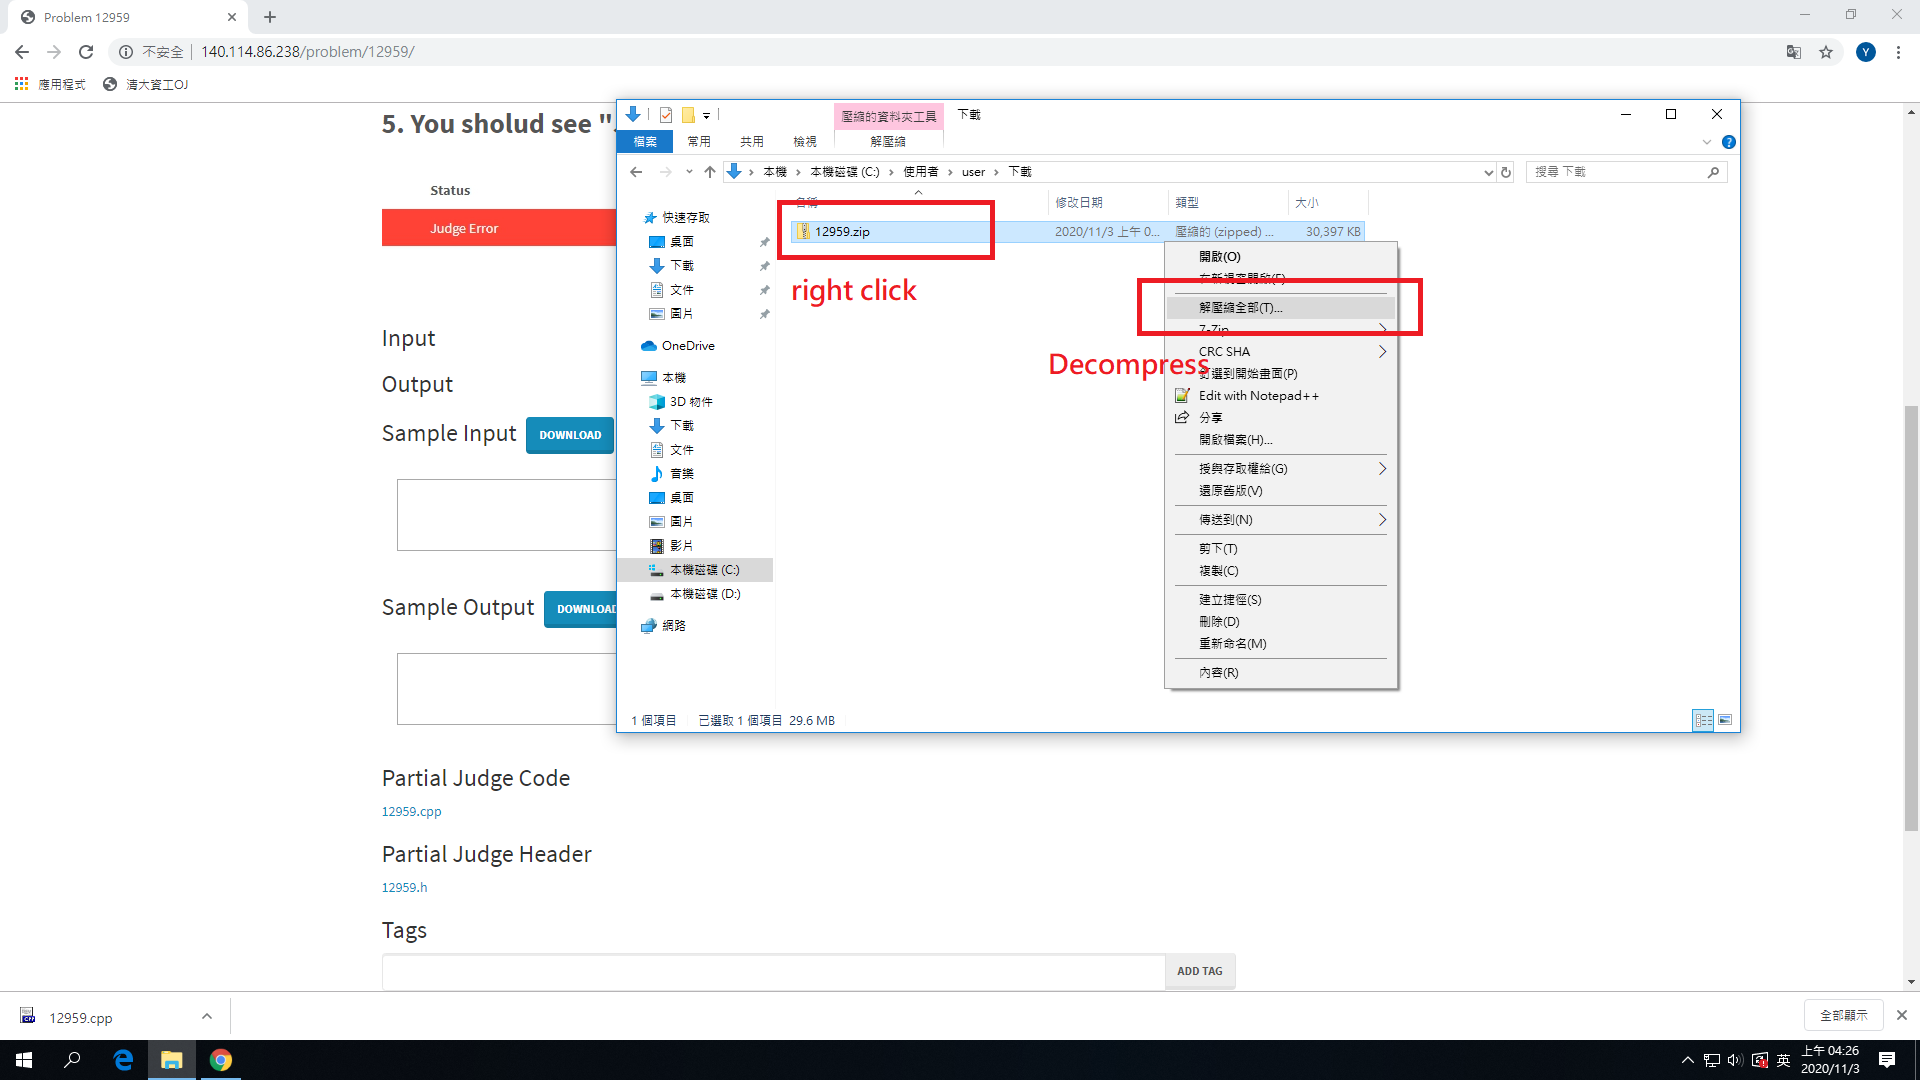Viewport: 1920px width, 1080px height.
Task: Click the File Explorer taskbar icon
Action: pyautogui.click(x=172, y=1060)
